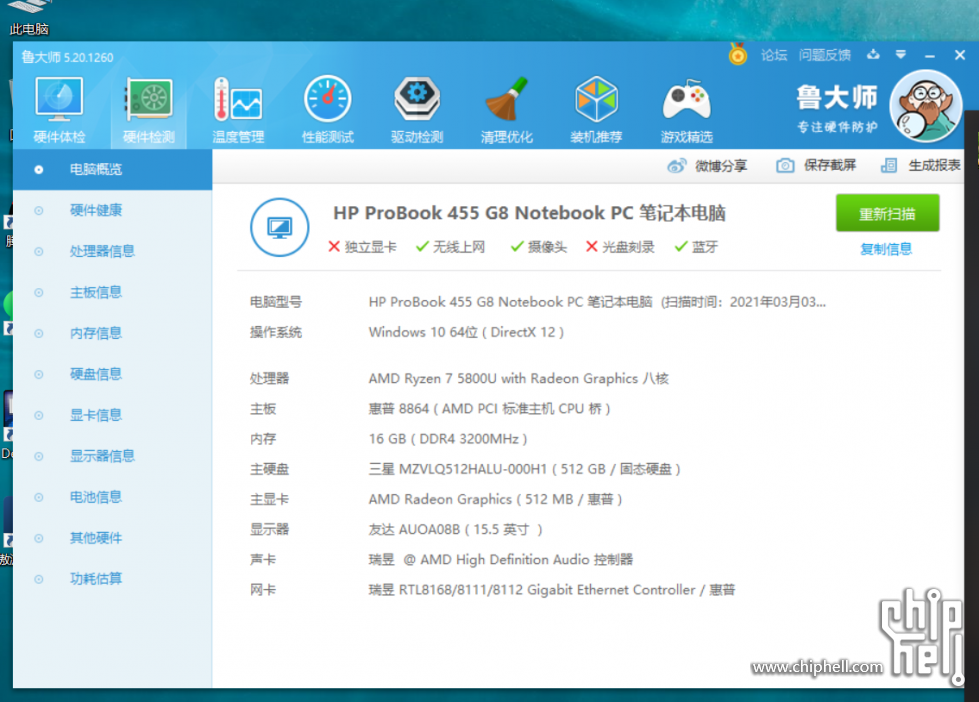Click 惠普 8864 motherboard value

[x=489, y=409]
